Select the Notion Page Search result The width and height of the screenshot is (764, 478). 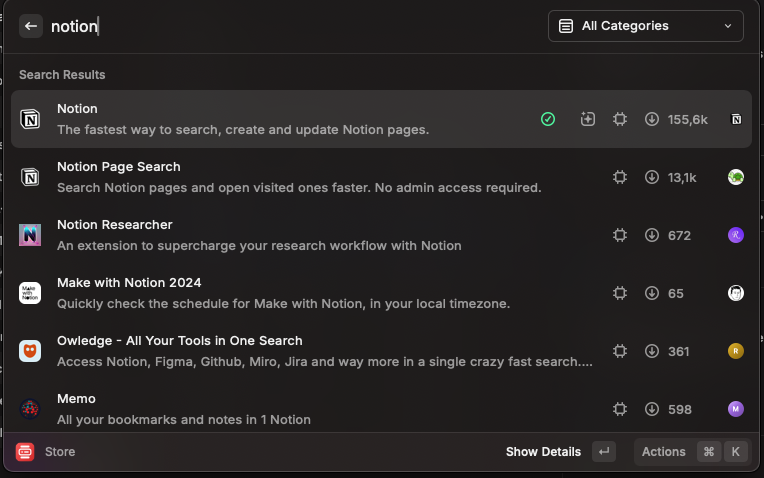300,177
